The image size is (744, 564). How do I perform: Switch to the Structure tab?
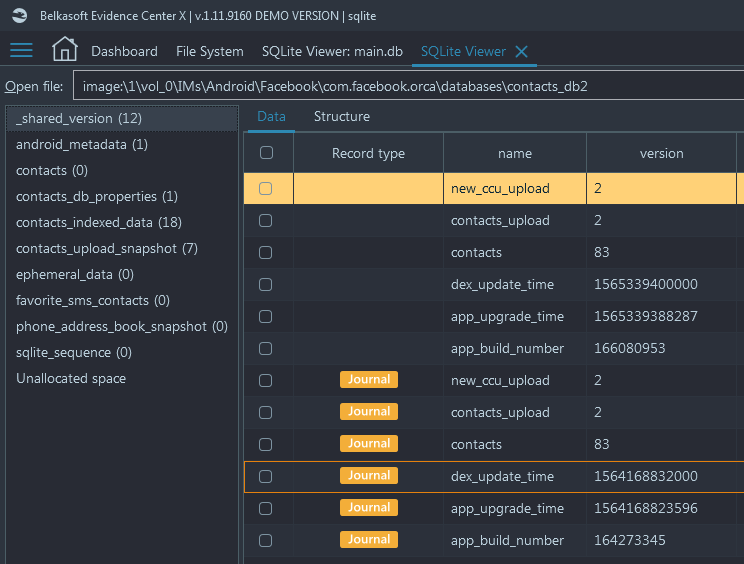point(342,116)
